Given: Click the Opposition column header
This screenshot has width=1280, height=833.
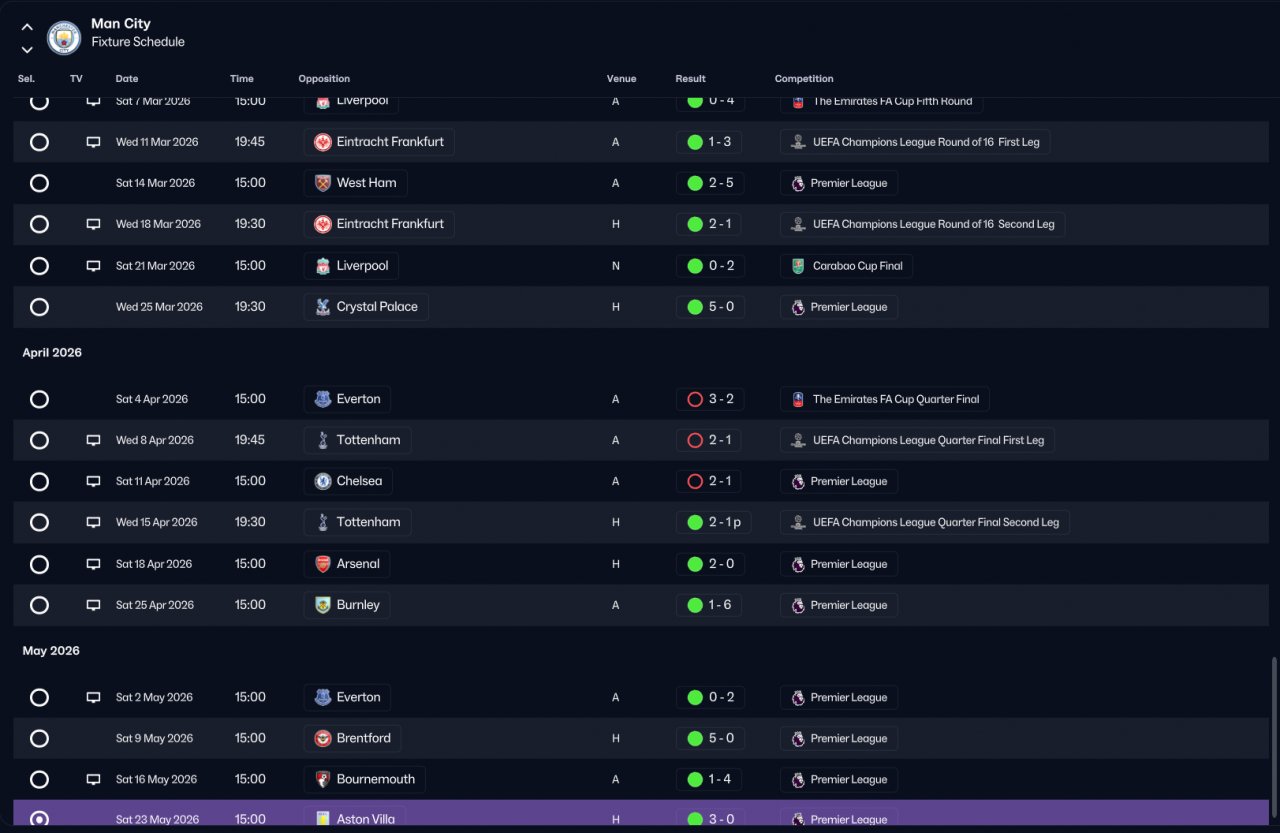Looking at the screenshot, I should [324, 79].
